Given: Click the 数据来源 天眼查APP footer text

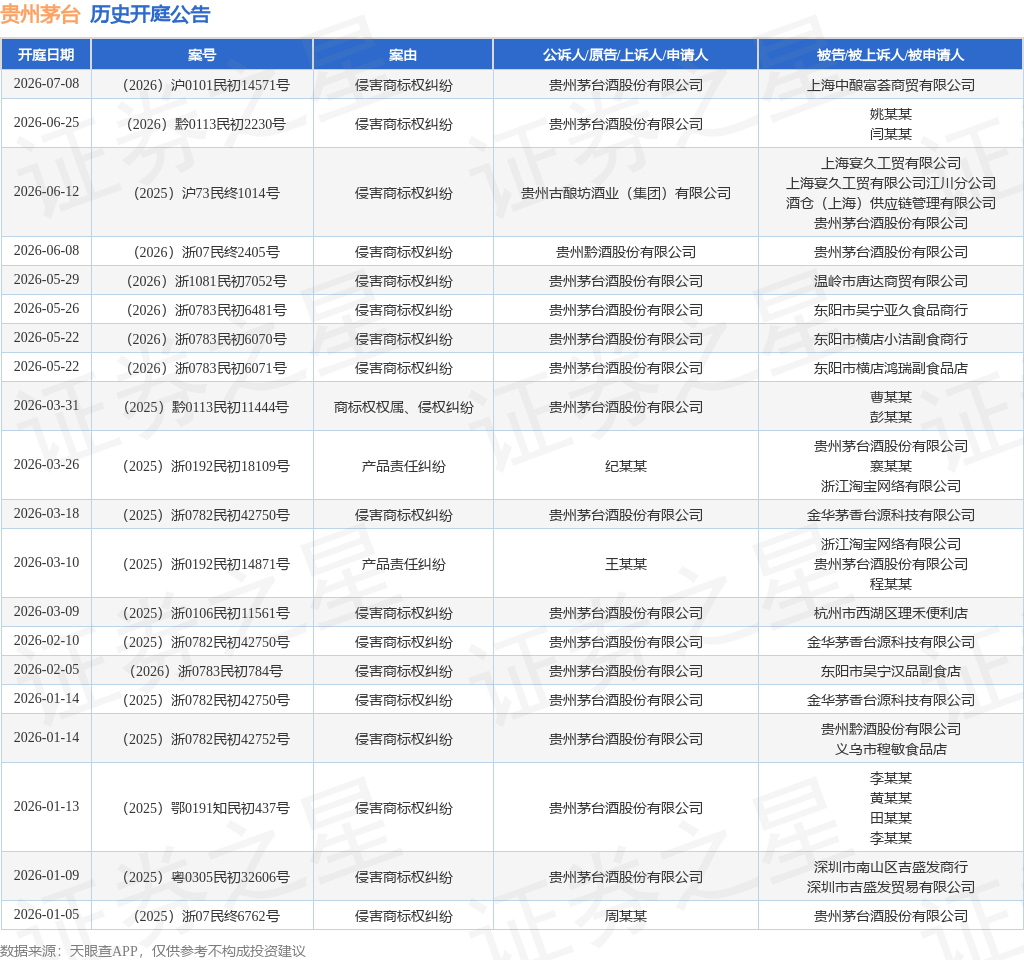Looking at the screenshot, I should 153,951.
